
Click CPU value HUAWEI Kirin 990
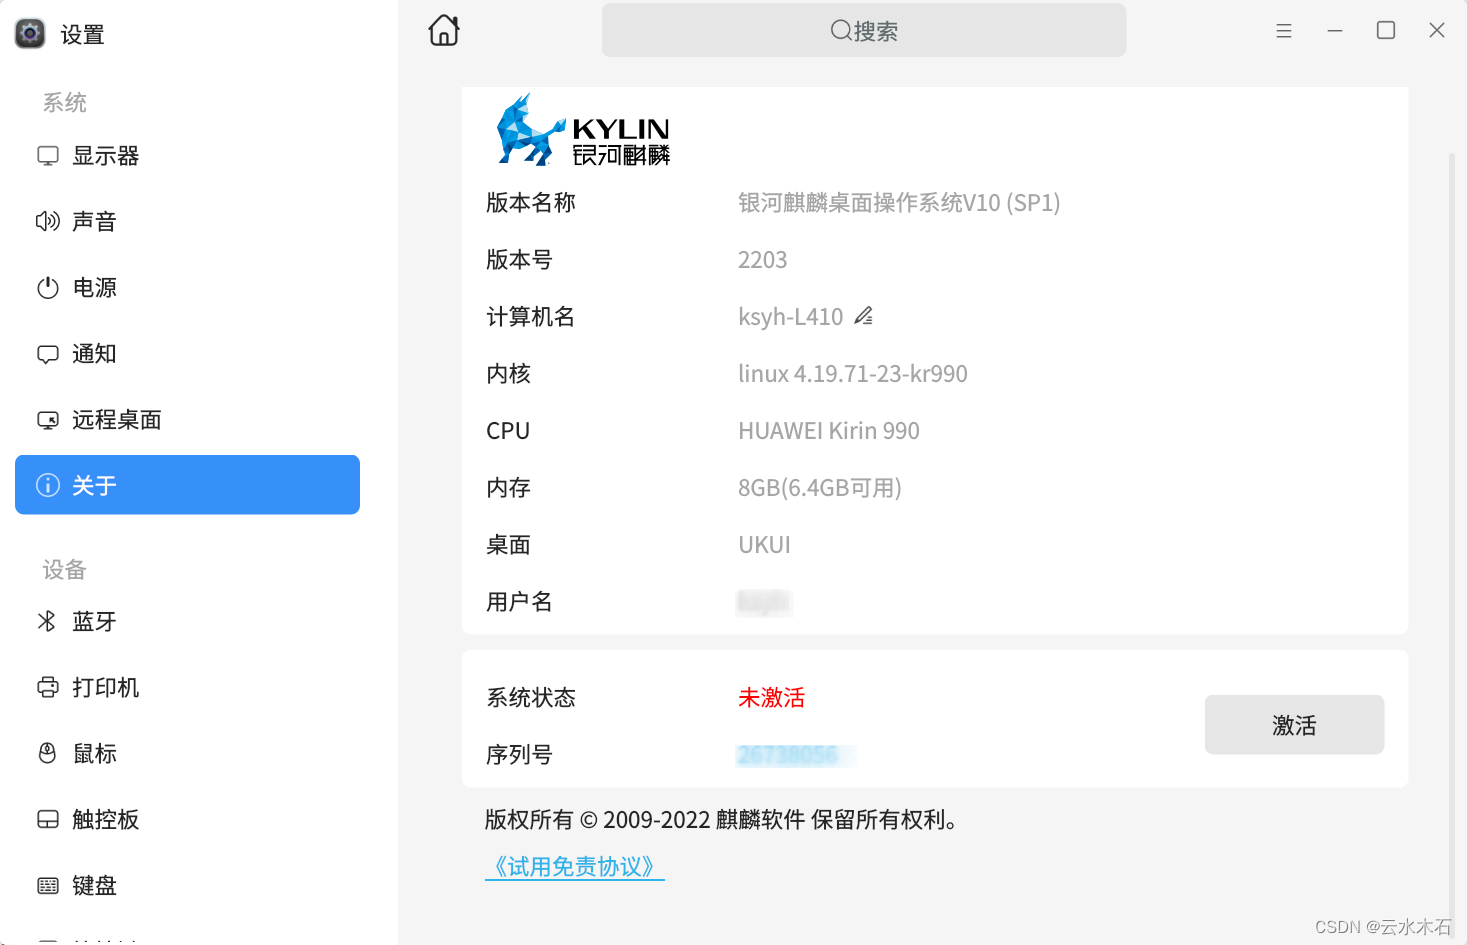(x=829, y=431)
